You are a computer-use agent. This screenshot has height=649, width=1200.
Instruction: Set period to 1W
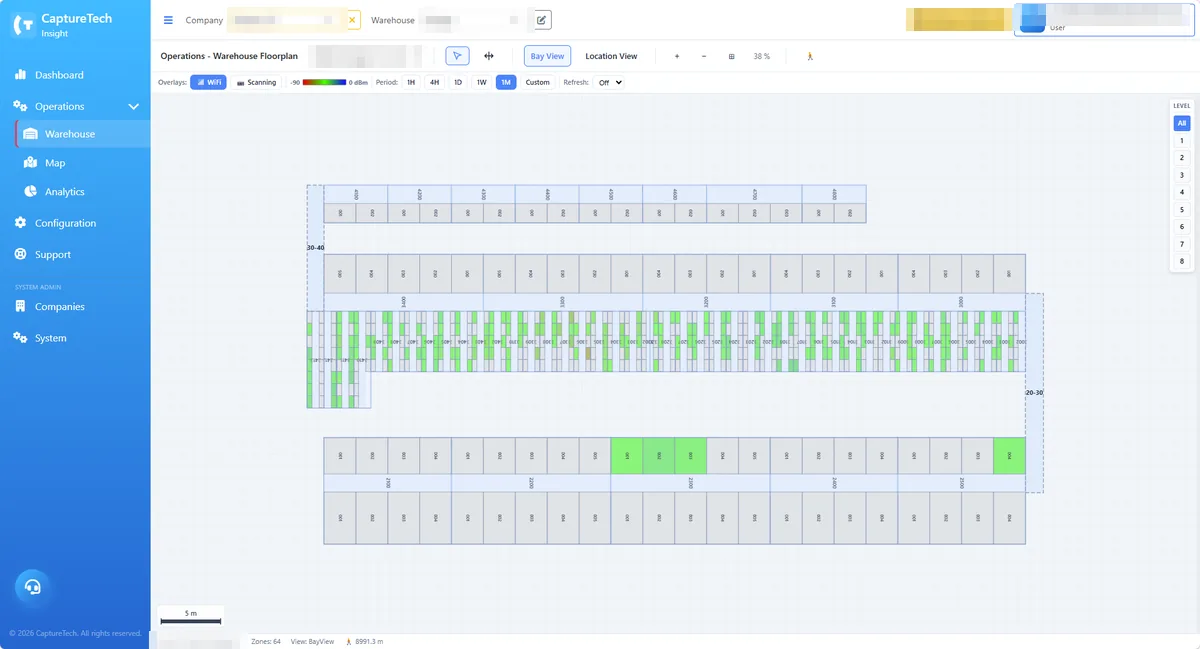point(482,82)
